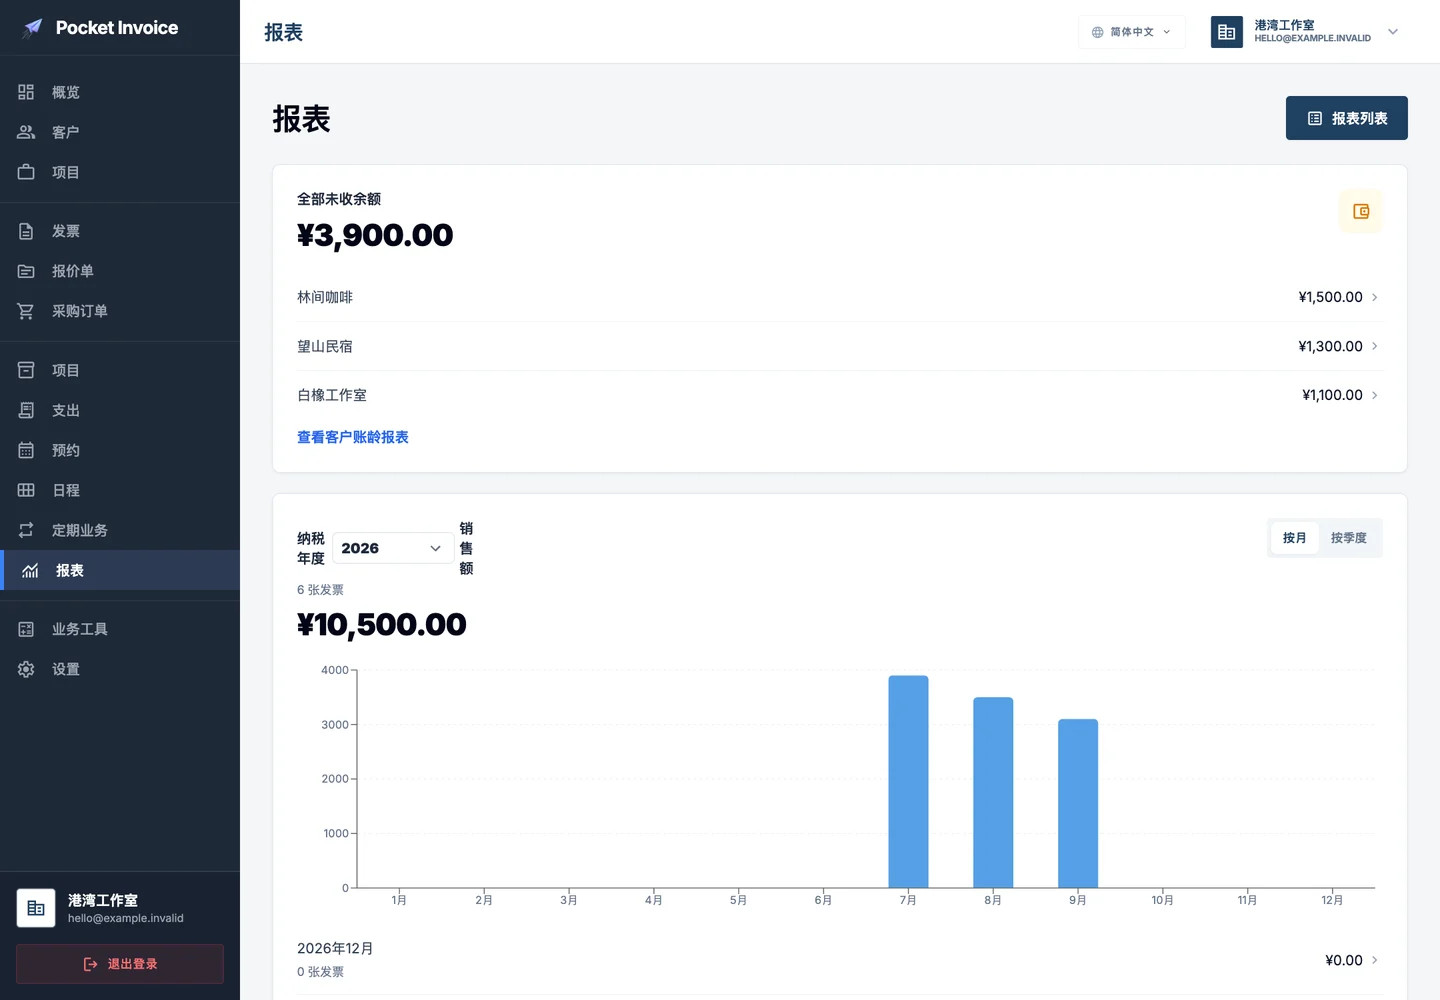Click the 报表列表 button
The height and width of the screenshot is (1000, 1440).
[1347, 118]
